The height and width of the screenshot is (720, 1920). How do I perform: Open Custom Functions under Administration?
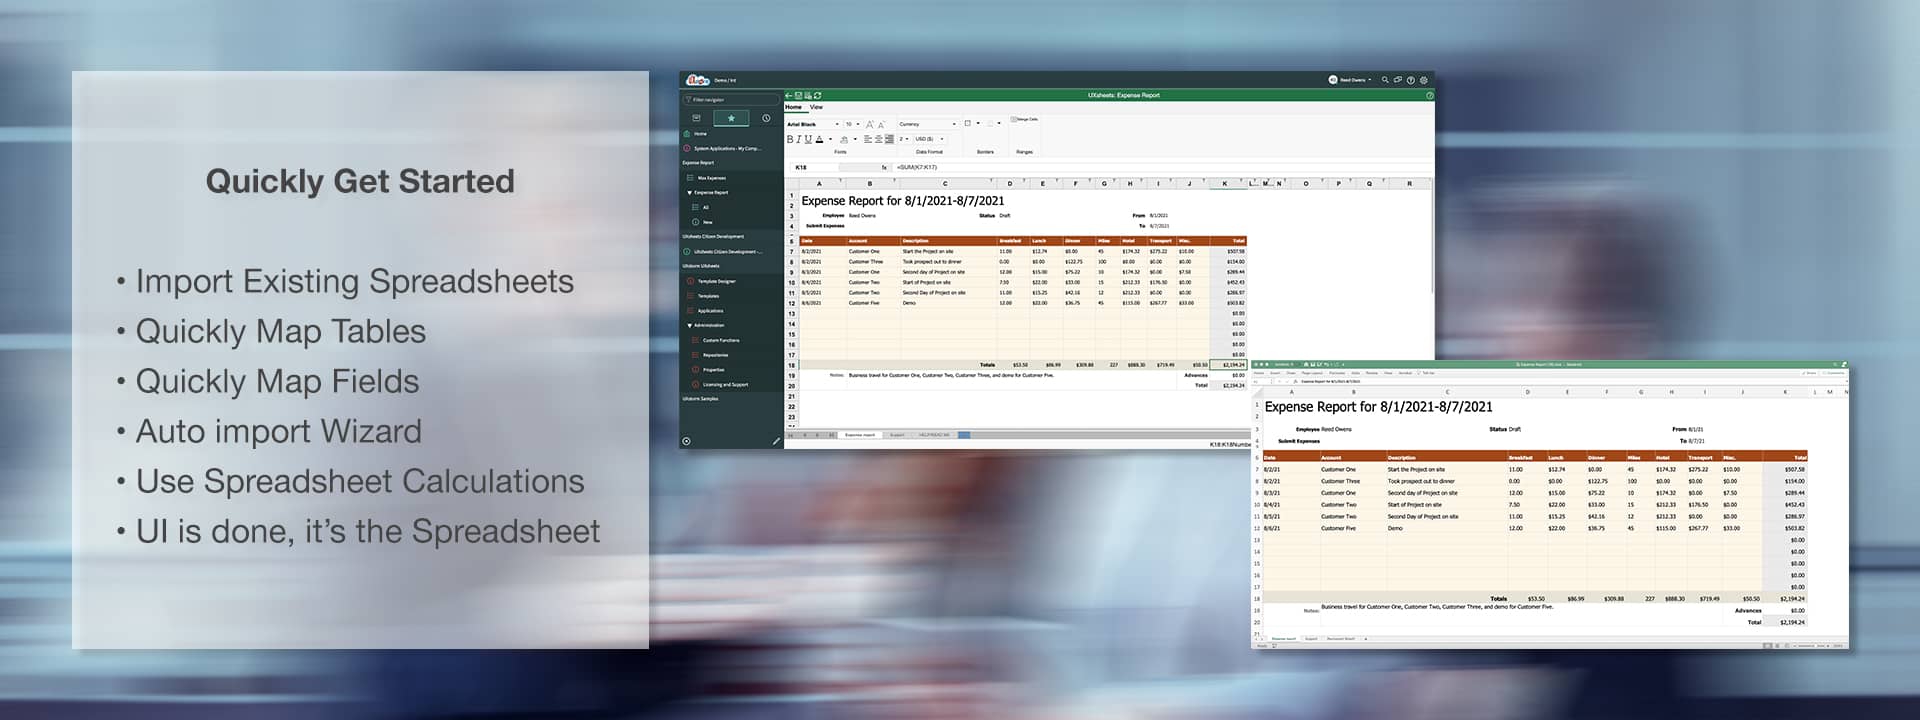(721, 340)
